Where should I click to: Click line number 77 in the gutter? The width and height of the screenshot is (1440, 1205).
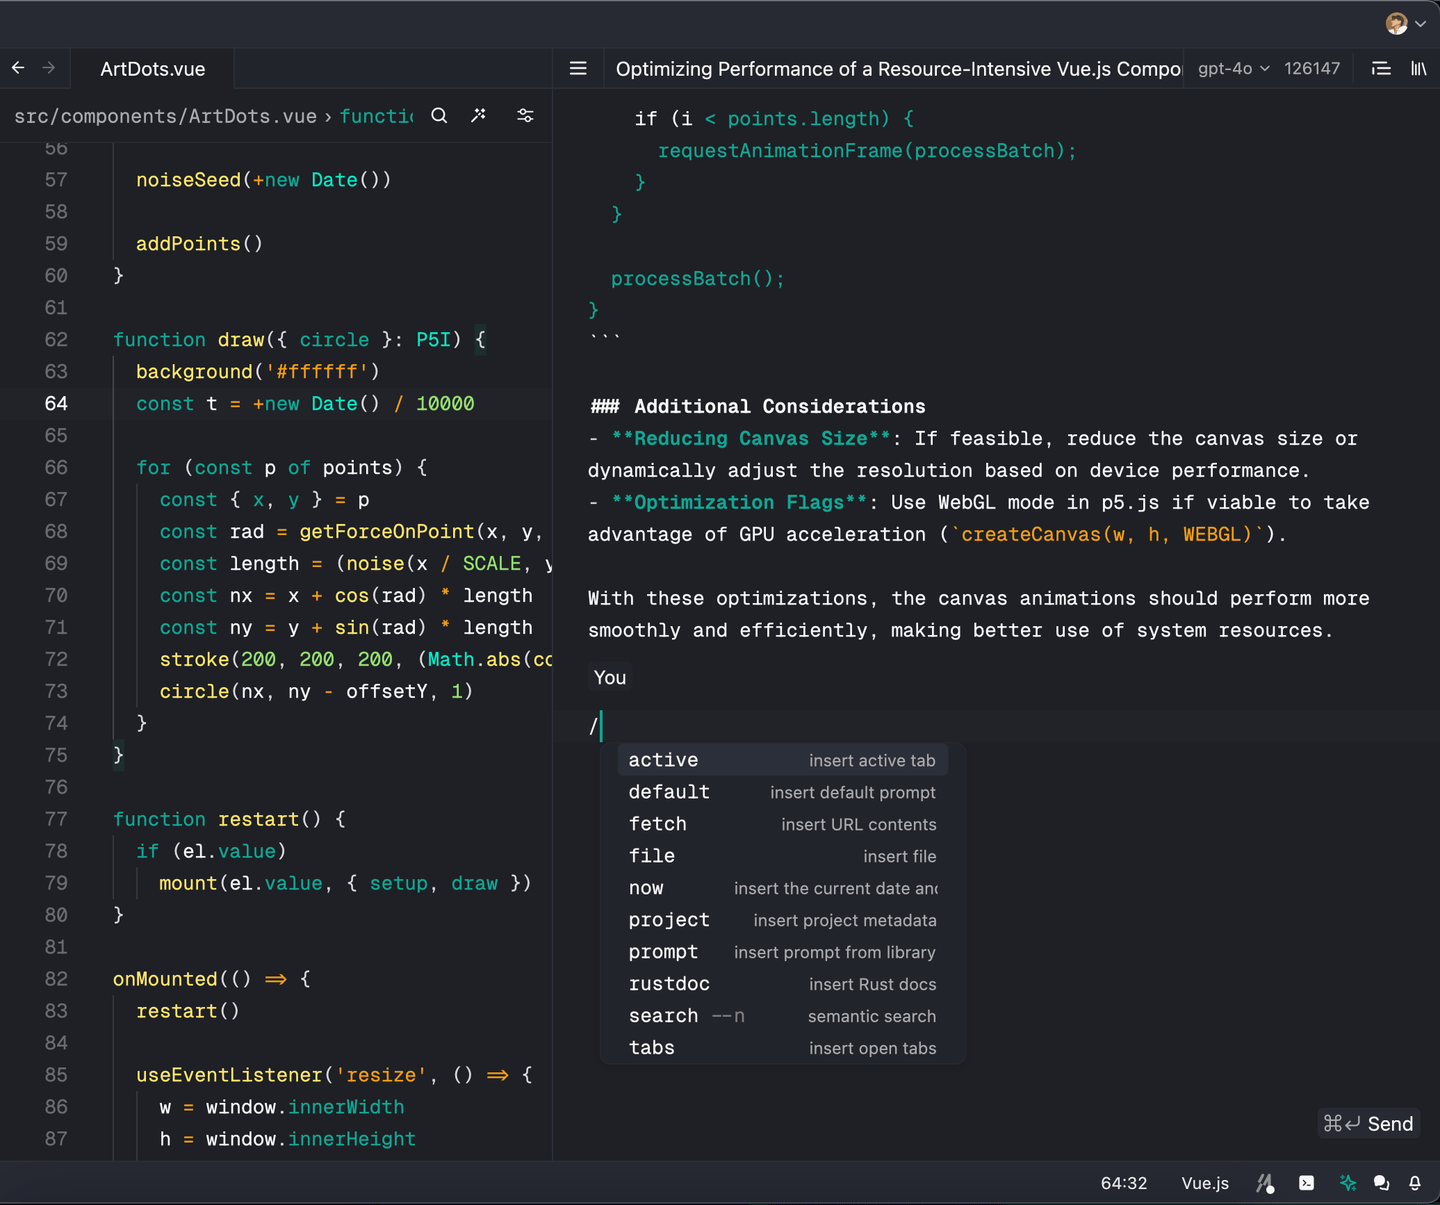pos(56,820)
